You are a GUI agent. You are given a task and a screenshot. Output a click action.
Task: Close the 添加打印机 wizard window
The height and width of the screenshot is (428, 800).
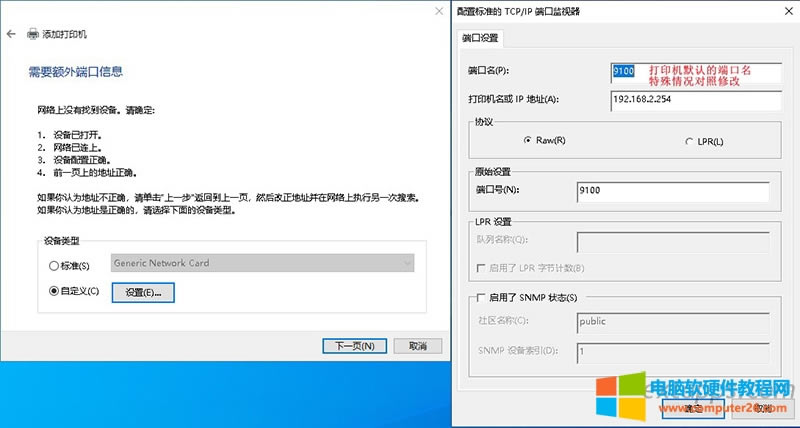click(x=437, y=11)
